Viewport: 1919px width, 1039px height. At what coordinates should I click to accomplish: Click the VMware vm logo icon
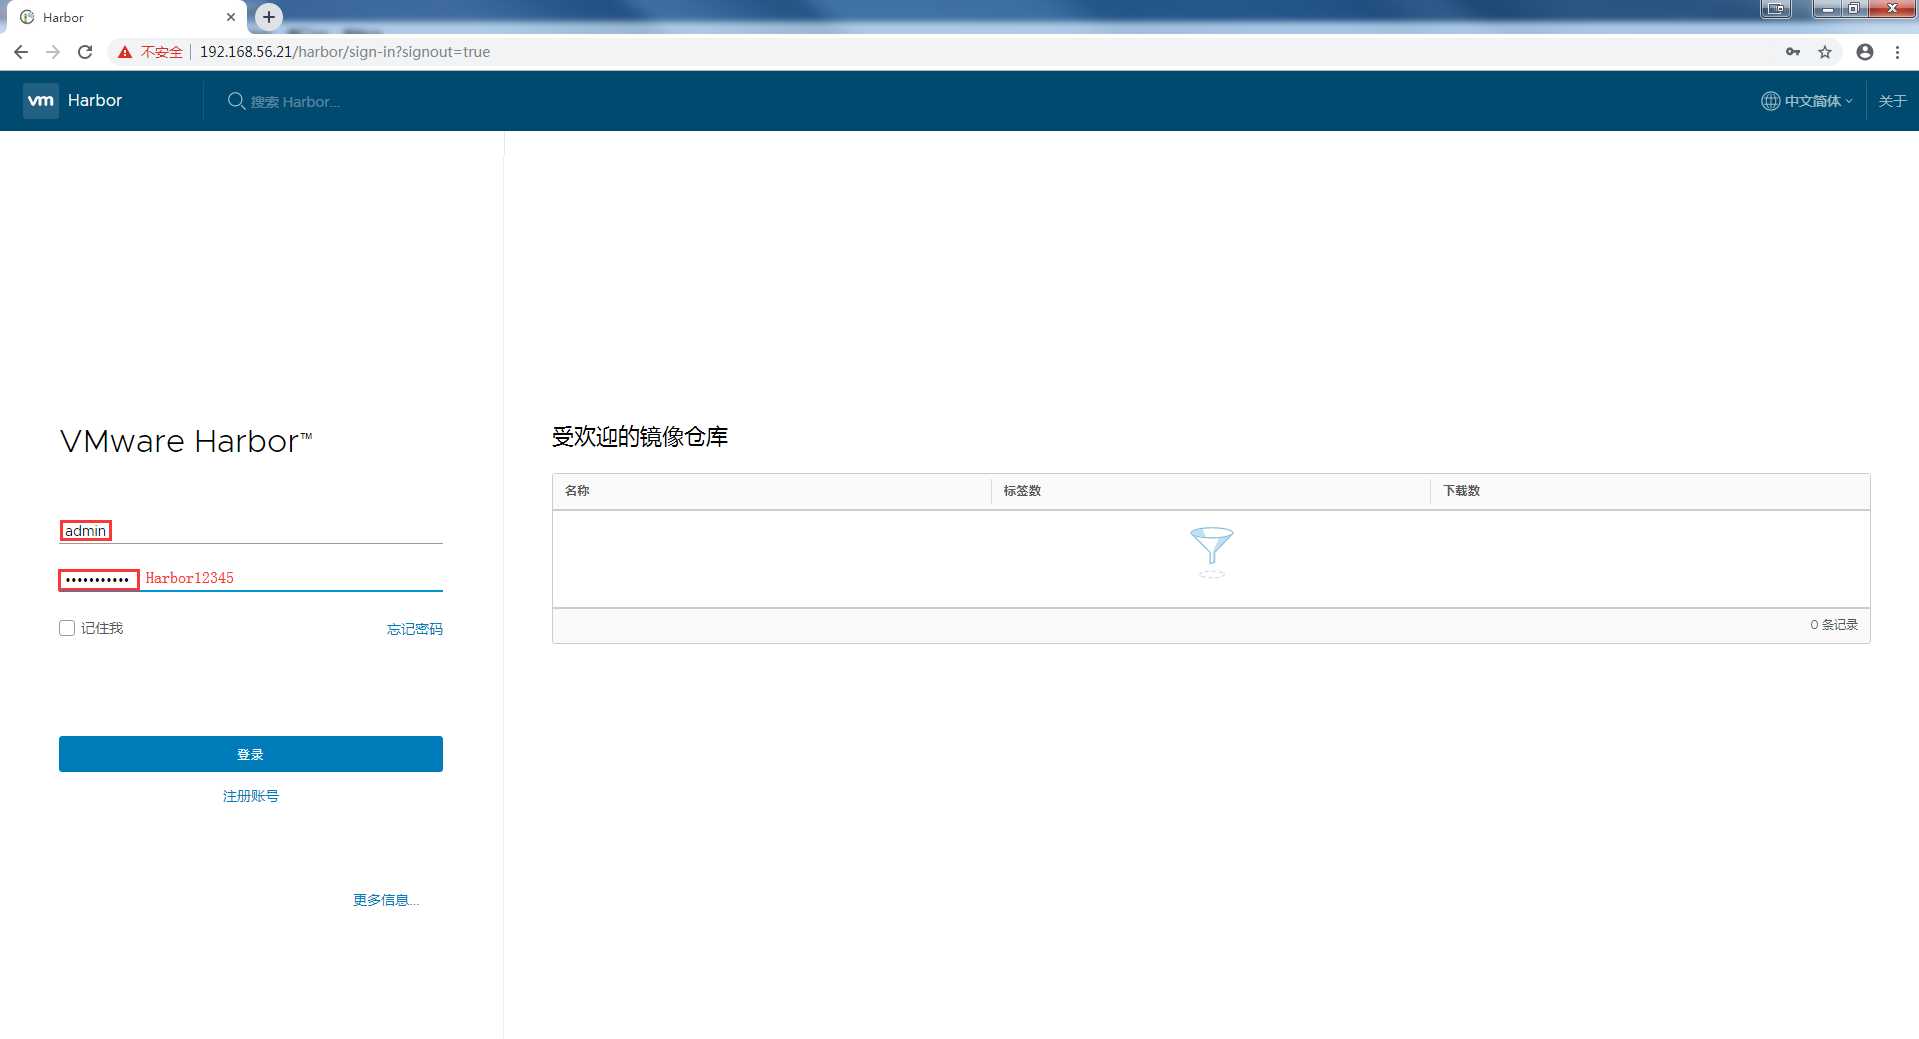click(x=41, y=101)
